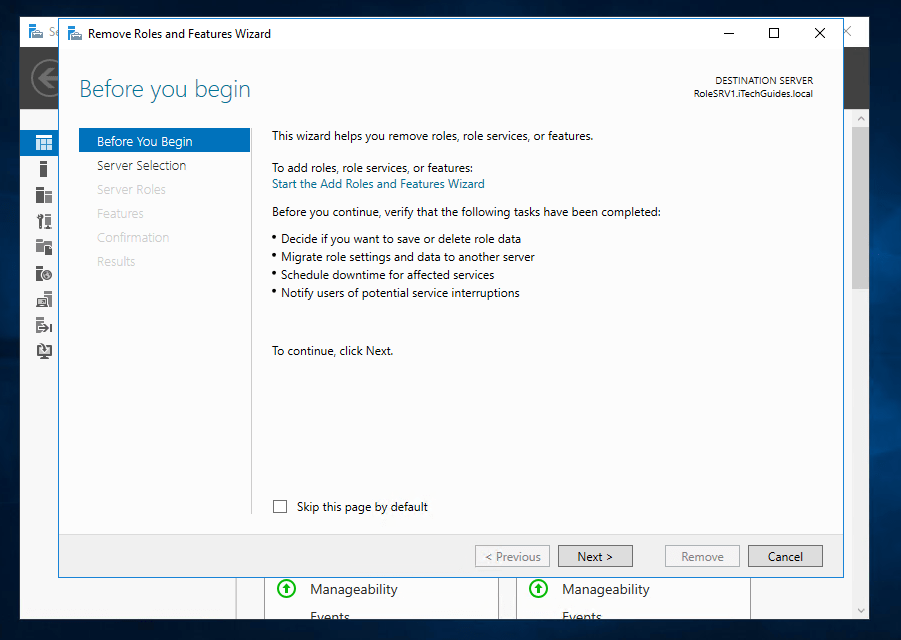Image resolution: width=901 pixels, height=640 pixels.
Task: Select the server-with-arrow role icon in sidebar
Action: 43,326
